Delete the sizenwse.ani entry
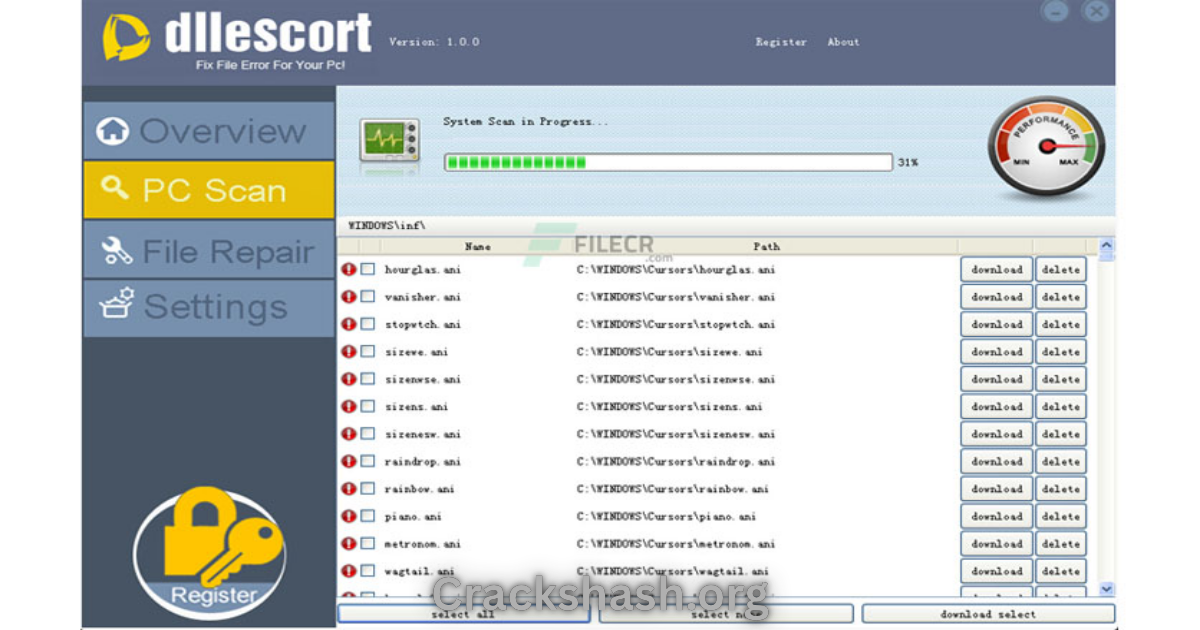Image resolution: width=1200 pixels, height=630 pixels. [x=1061, y=379]
